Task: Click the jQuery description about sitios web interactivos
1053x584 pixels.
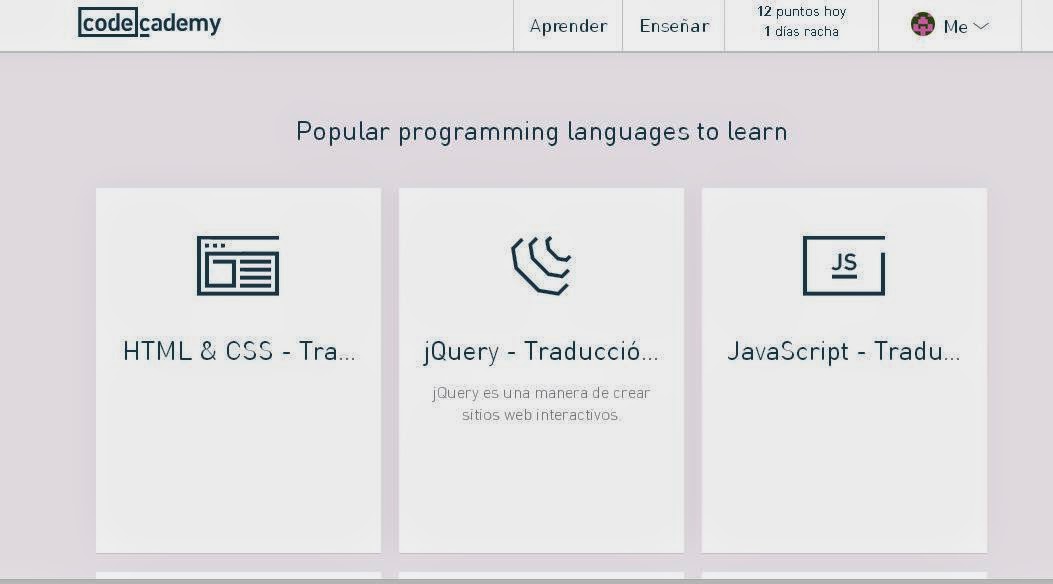Action: click(541, 403)
